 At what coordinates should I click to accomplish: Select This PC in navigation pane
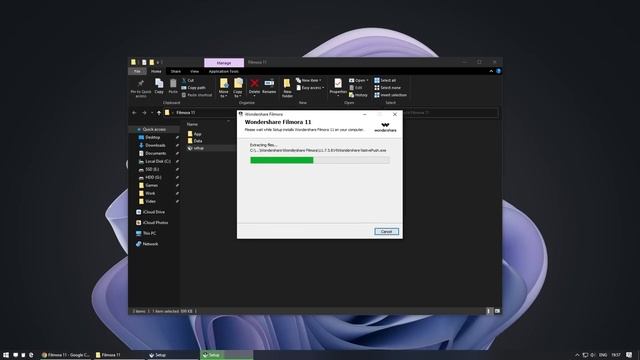pyautogui.click(x=149, y=233)
